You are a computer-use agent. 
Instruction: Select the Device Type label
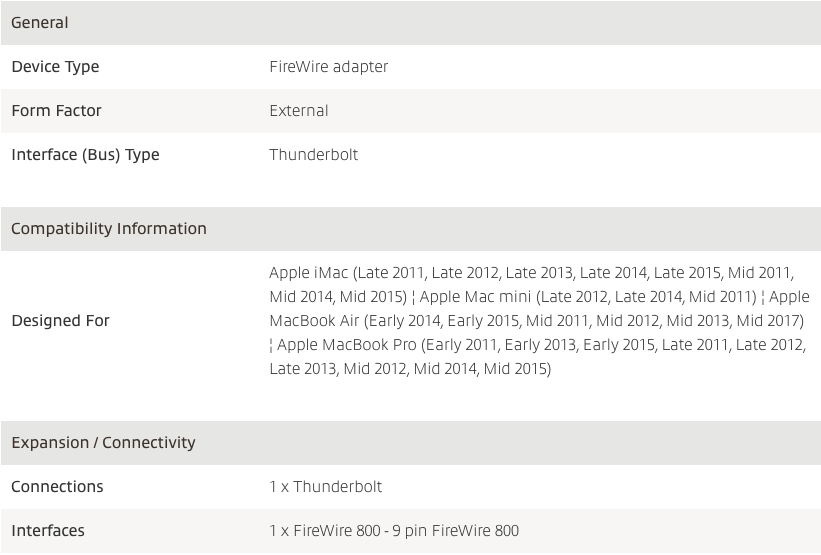coord(55,67)
